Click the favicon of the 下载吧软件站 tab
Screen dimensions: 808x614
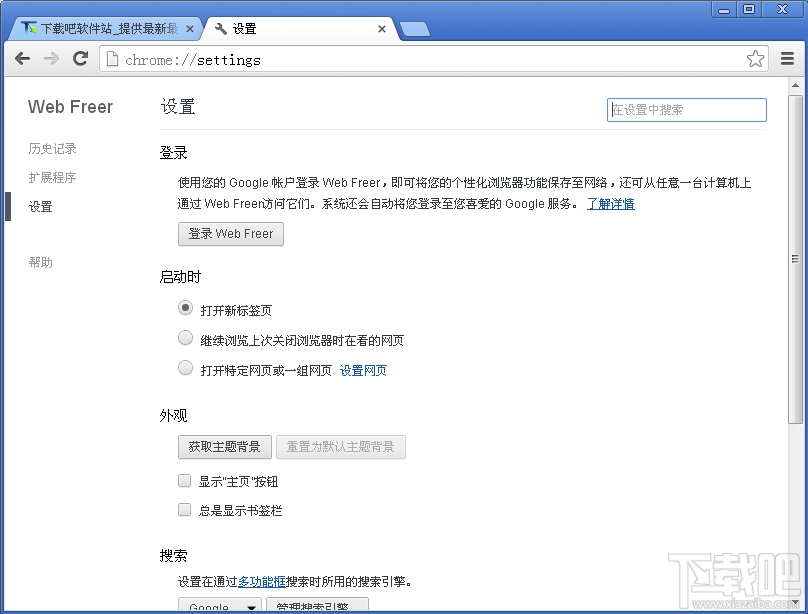[x=29, y=28]
